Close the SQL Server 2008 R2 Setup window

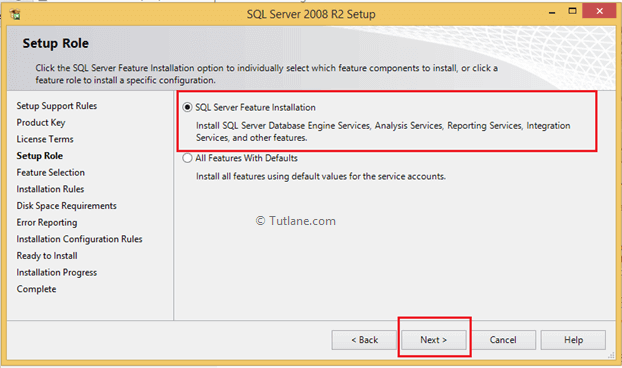click(x=599, y=11)
